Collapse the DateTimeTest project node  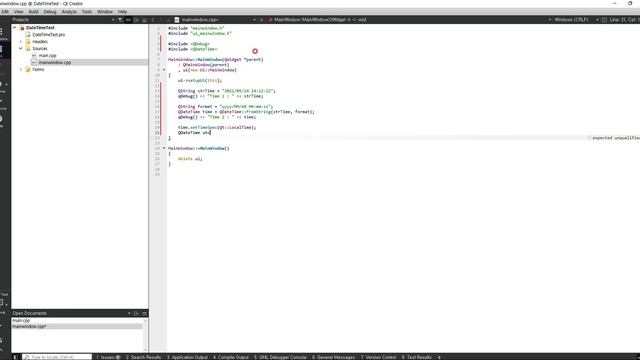click(x=15, y=28)
